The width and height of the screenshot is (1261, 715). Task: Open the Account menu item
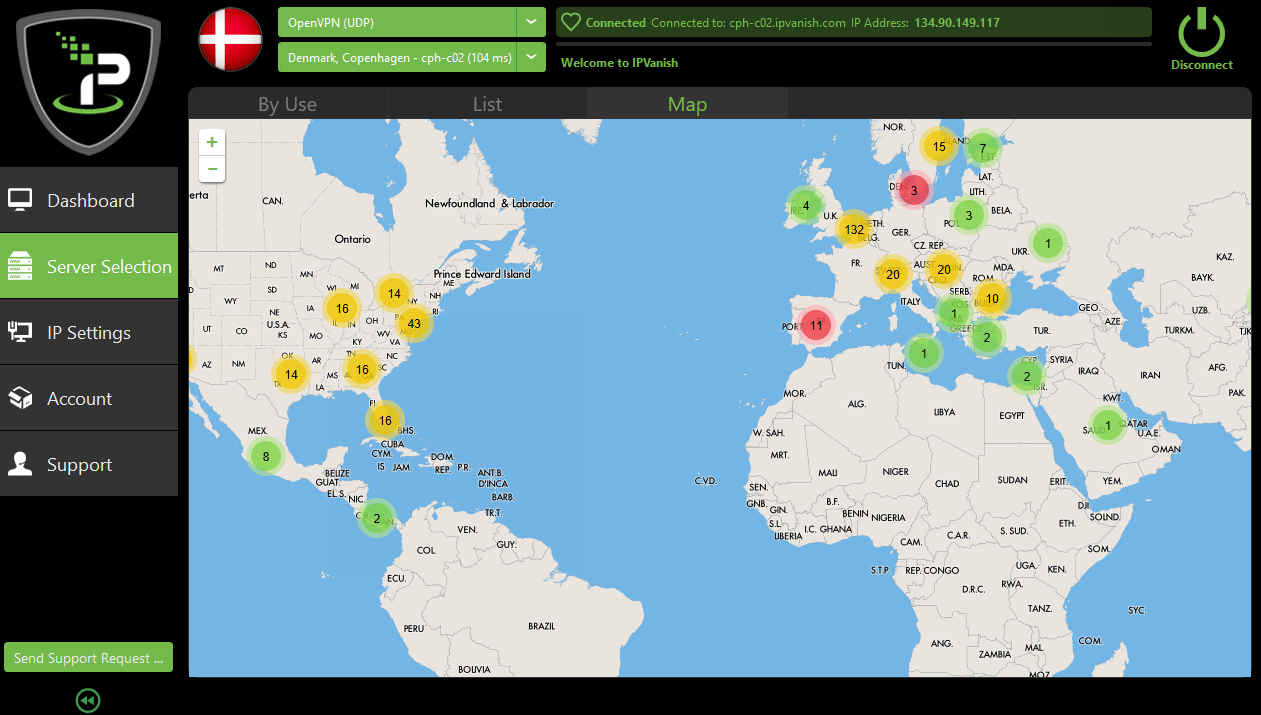pos(89,398)
